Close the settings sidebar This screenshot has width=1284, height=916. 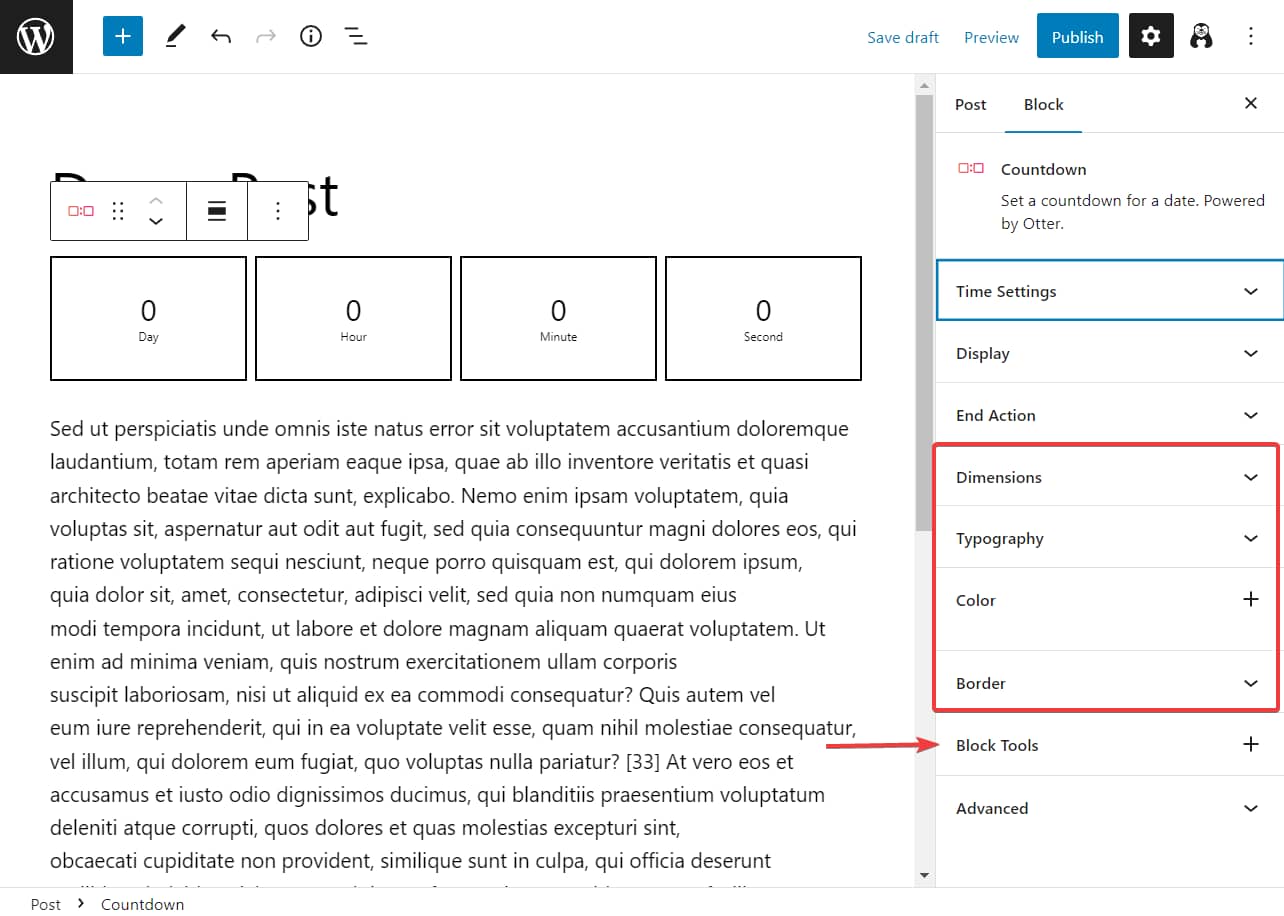click(x=1251, y=103)
